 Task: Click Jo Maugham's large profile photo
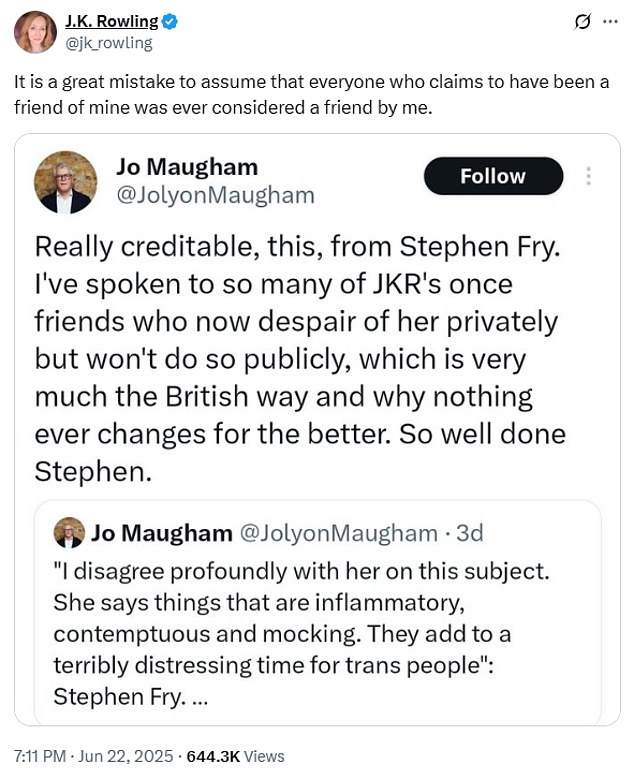(x=66, y=181)
